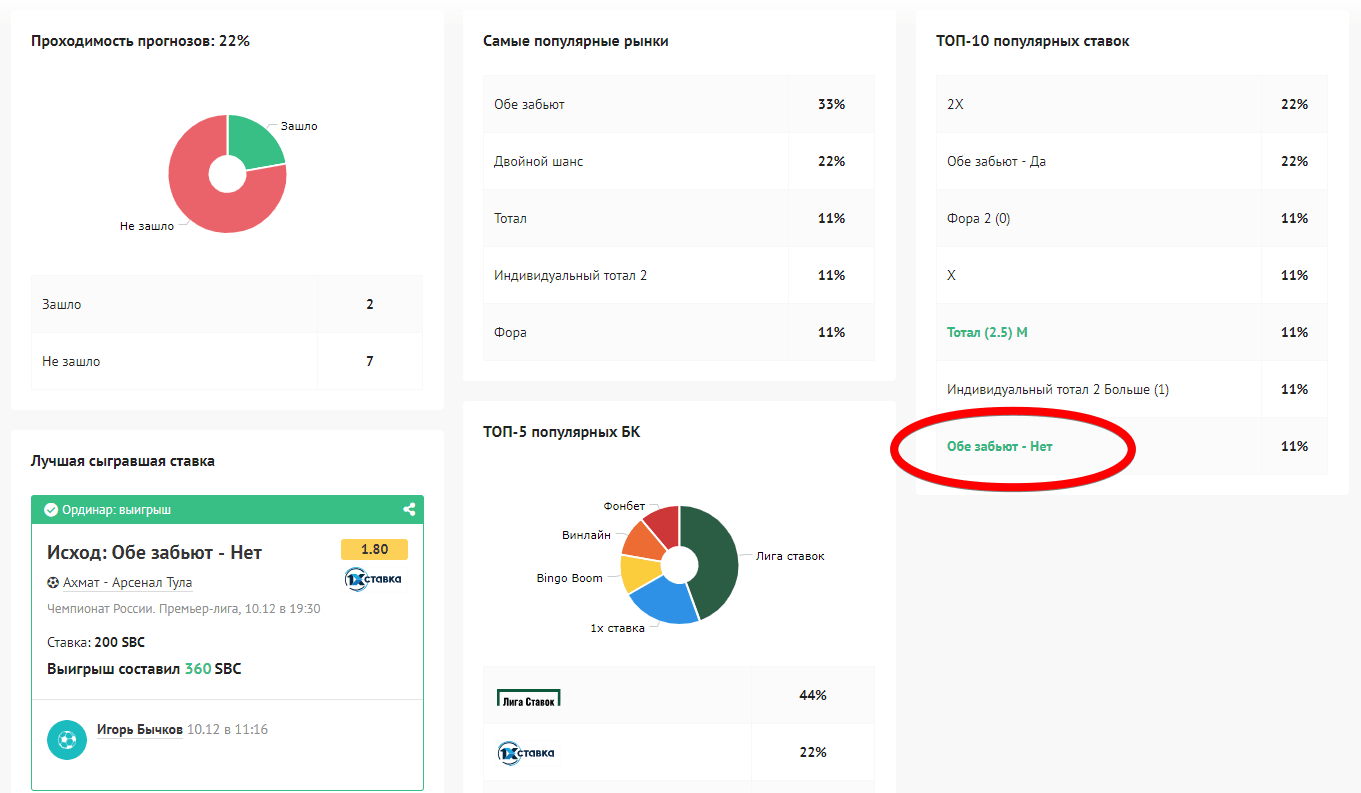Click the soccer ball icon near Ахмат
This screenshot has width=1361, height=793.
click(53, 583)
